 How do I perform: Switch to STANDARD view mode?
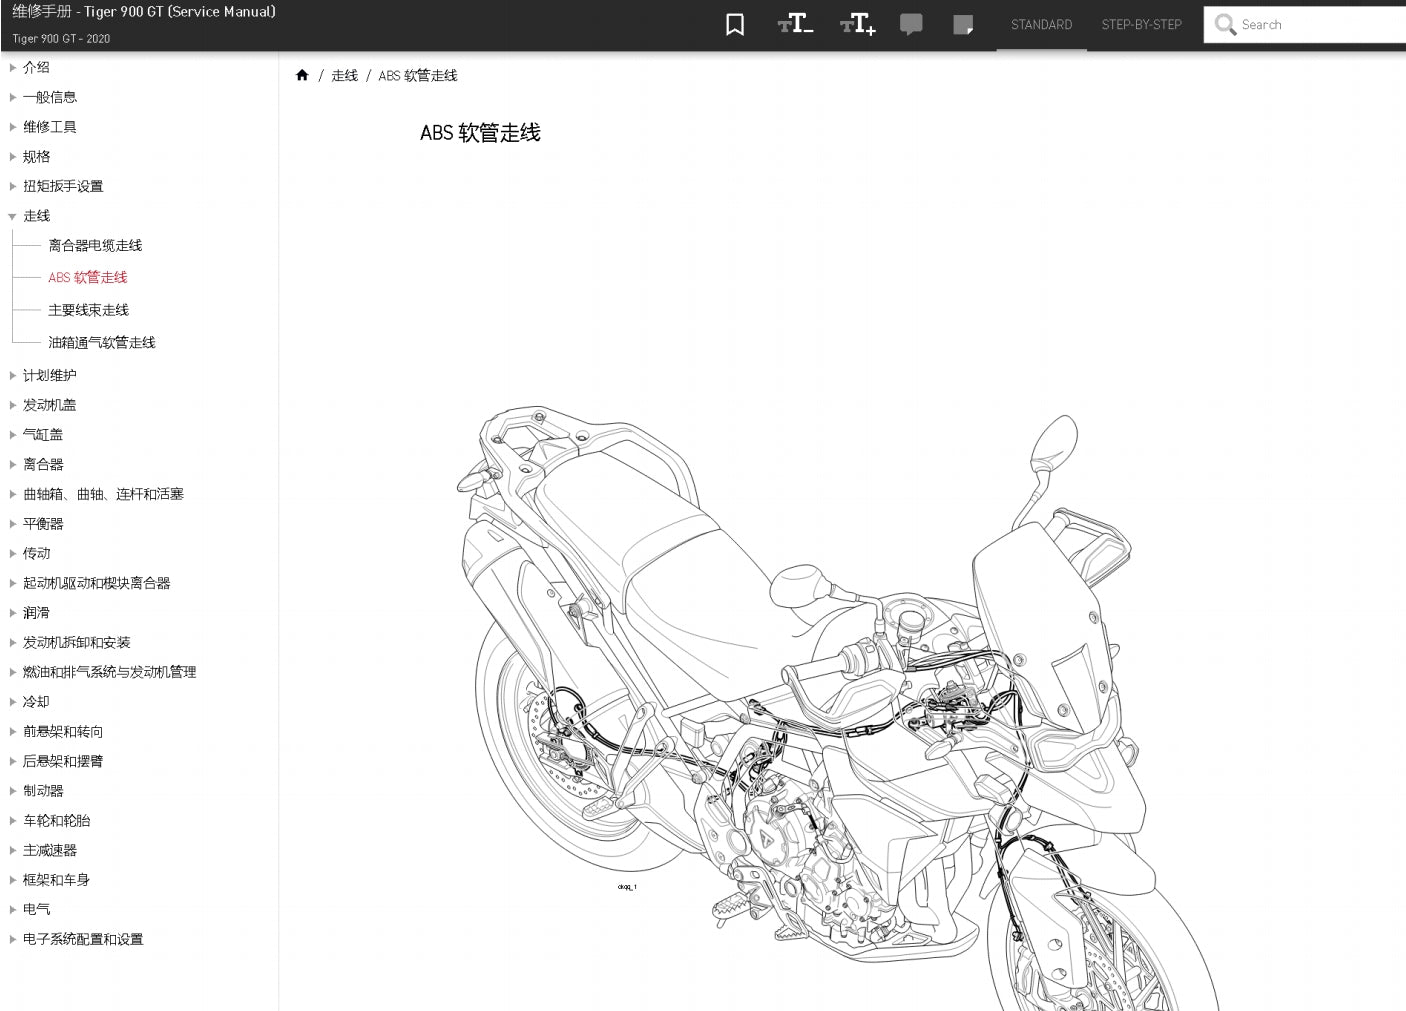click(1041, 24)
